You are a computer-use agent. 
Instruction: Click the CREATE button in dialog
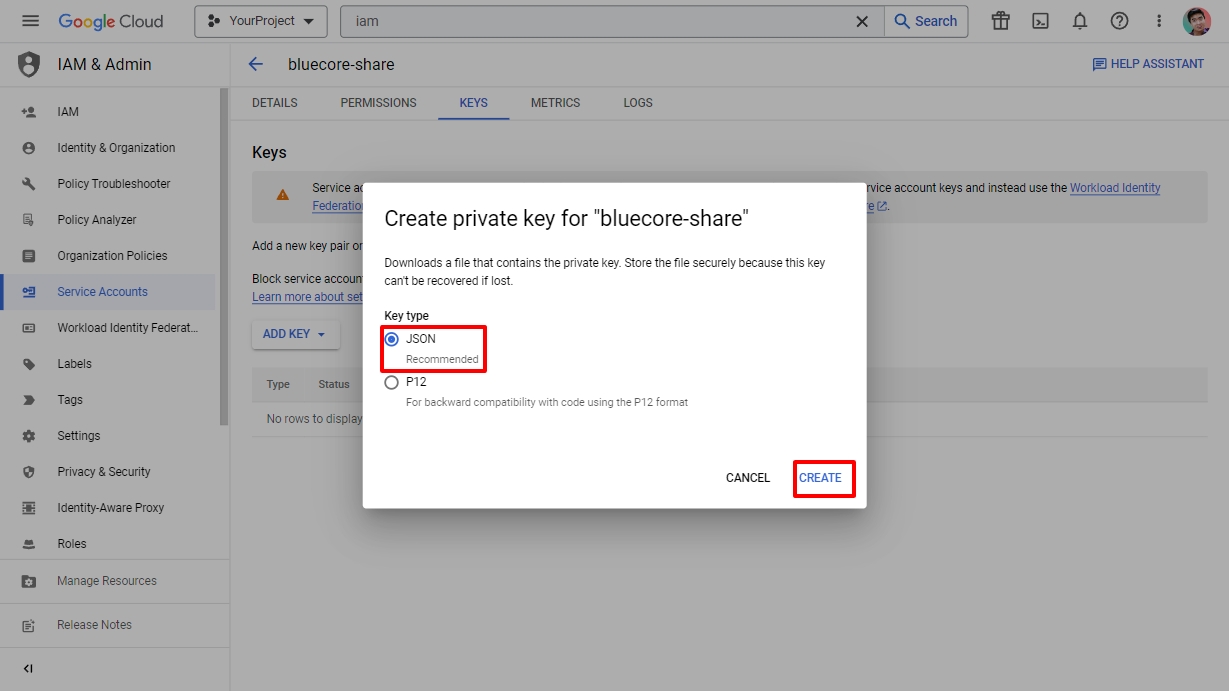[820, 478]
